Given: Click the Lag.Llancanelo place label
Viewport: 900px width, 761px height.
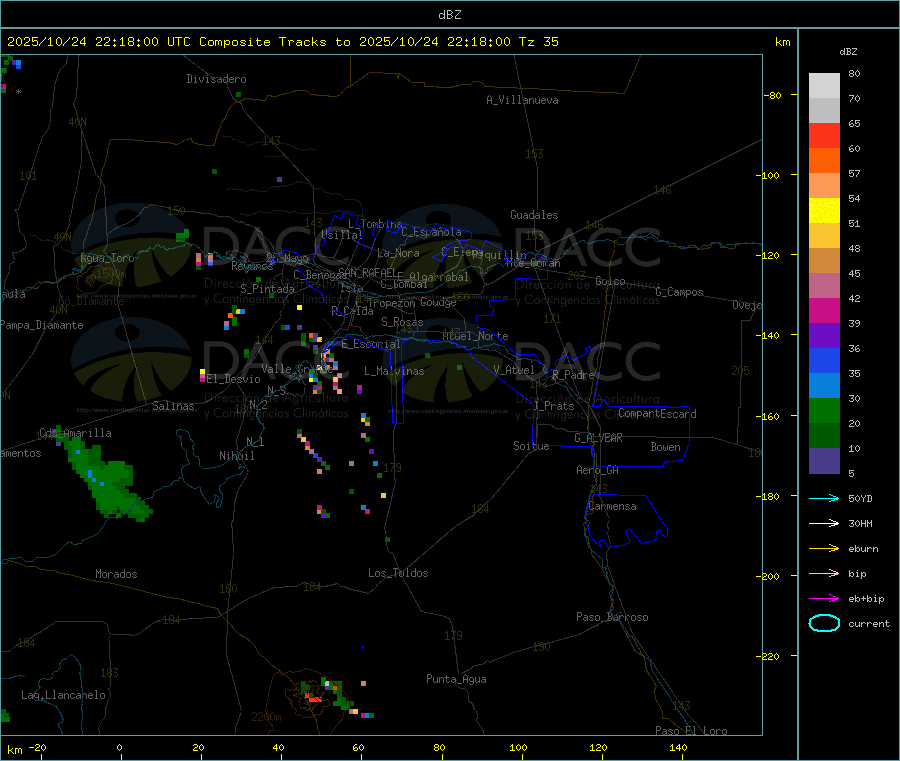Looking at the screenshot, I should pos(64,695).
